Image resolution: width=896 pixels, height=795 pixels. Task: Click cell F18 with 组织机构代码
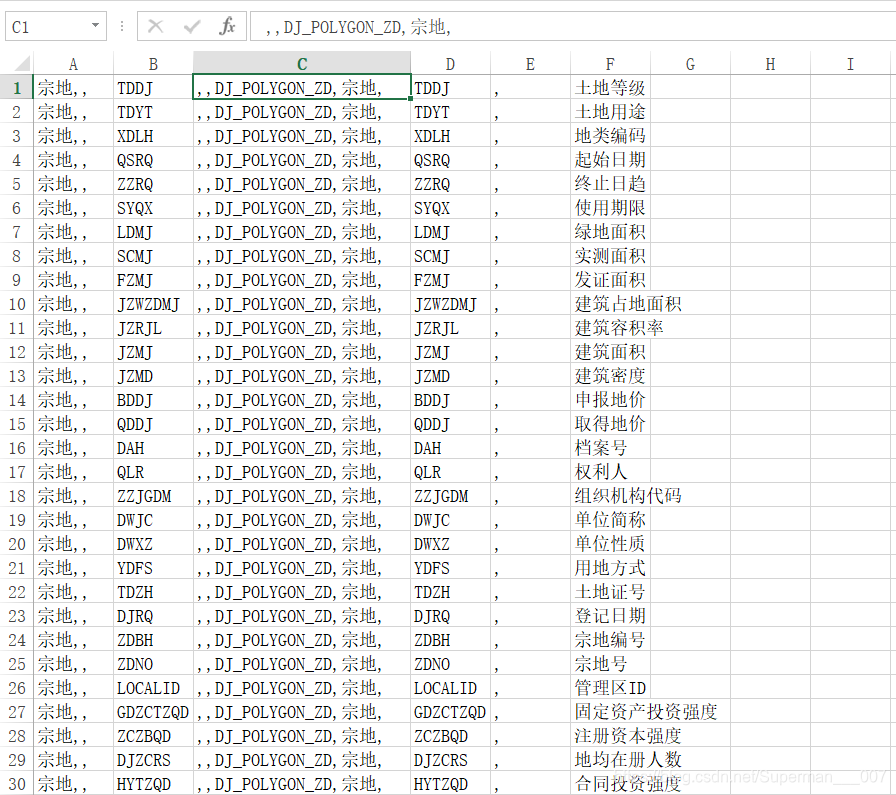pyautogui.click(x=610, y=496)
